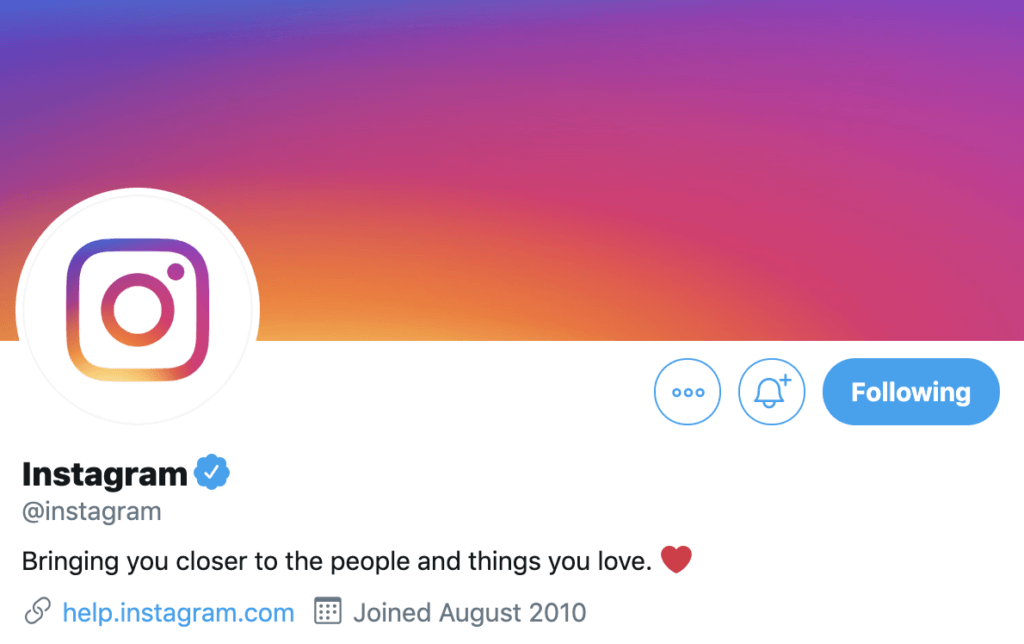Open the help.instagram.com link
Viewport: 1024px width, 644px height.
coord(178,612)
